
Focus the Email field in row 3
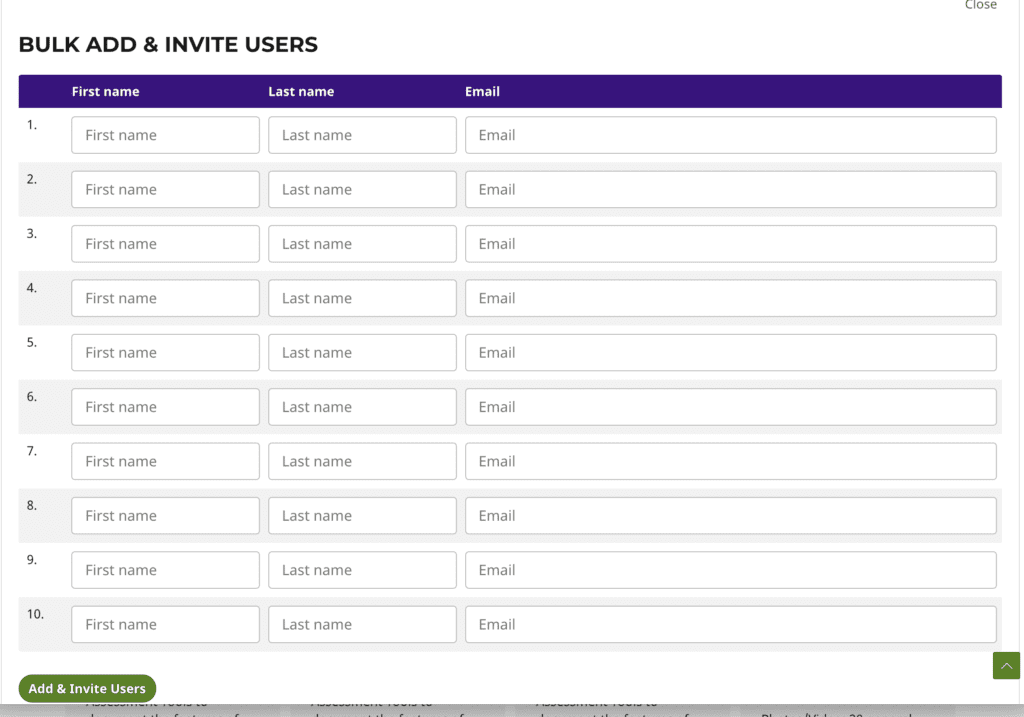730,244
